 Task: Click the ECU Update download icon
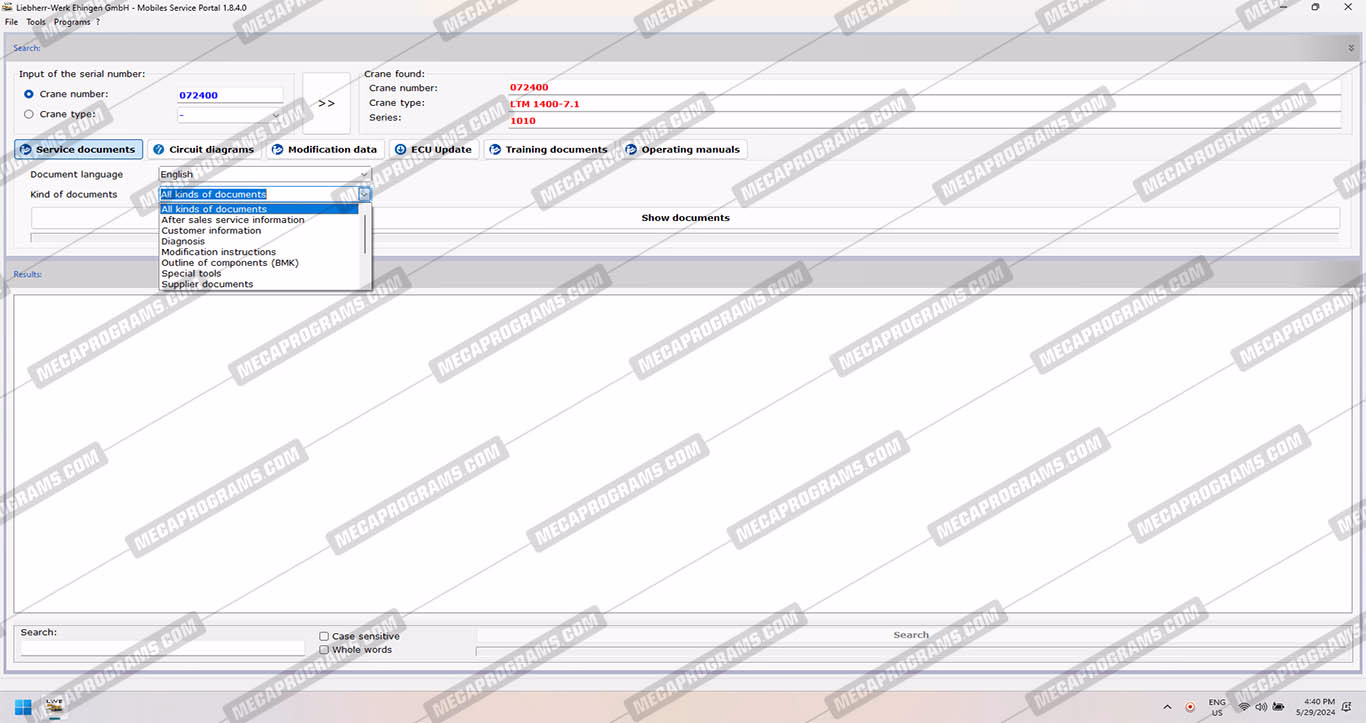click(401, 150)
